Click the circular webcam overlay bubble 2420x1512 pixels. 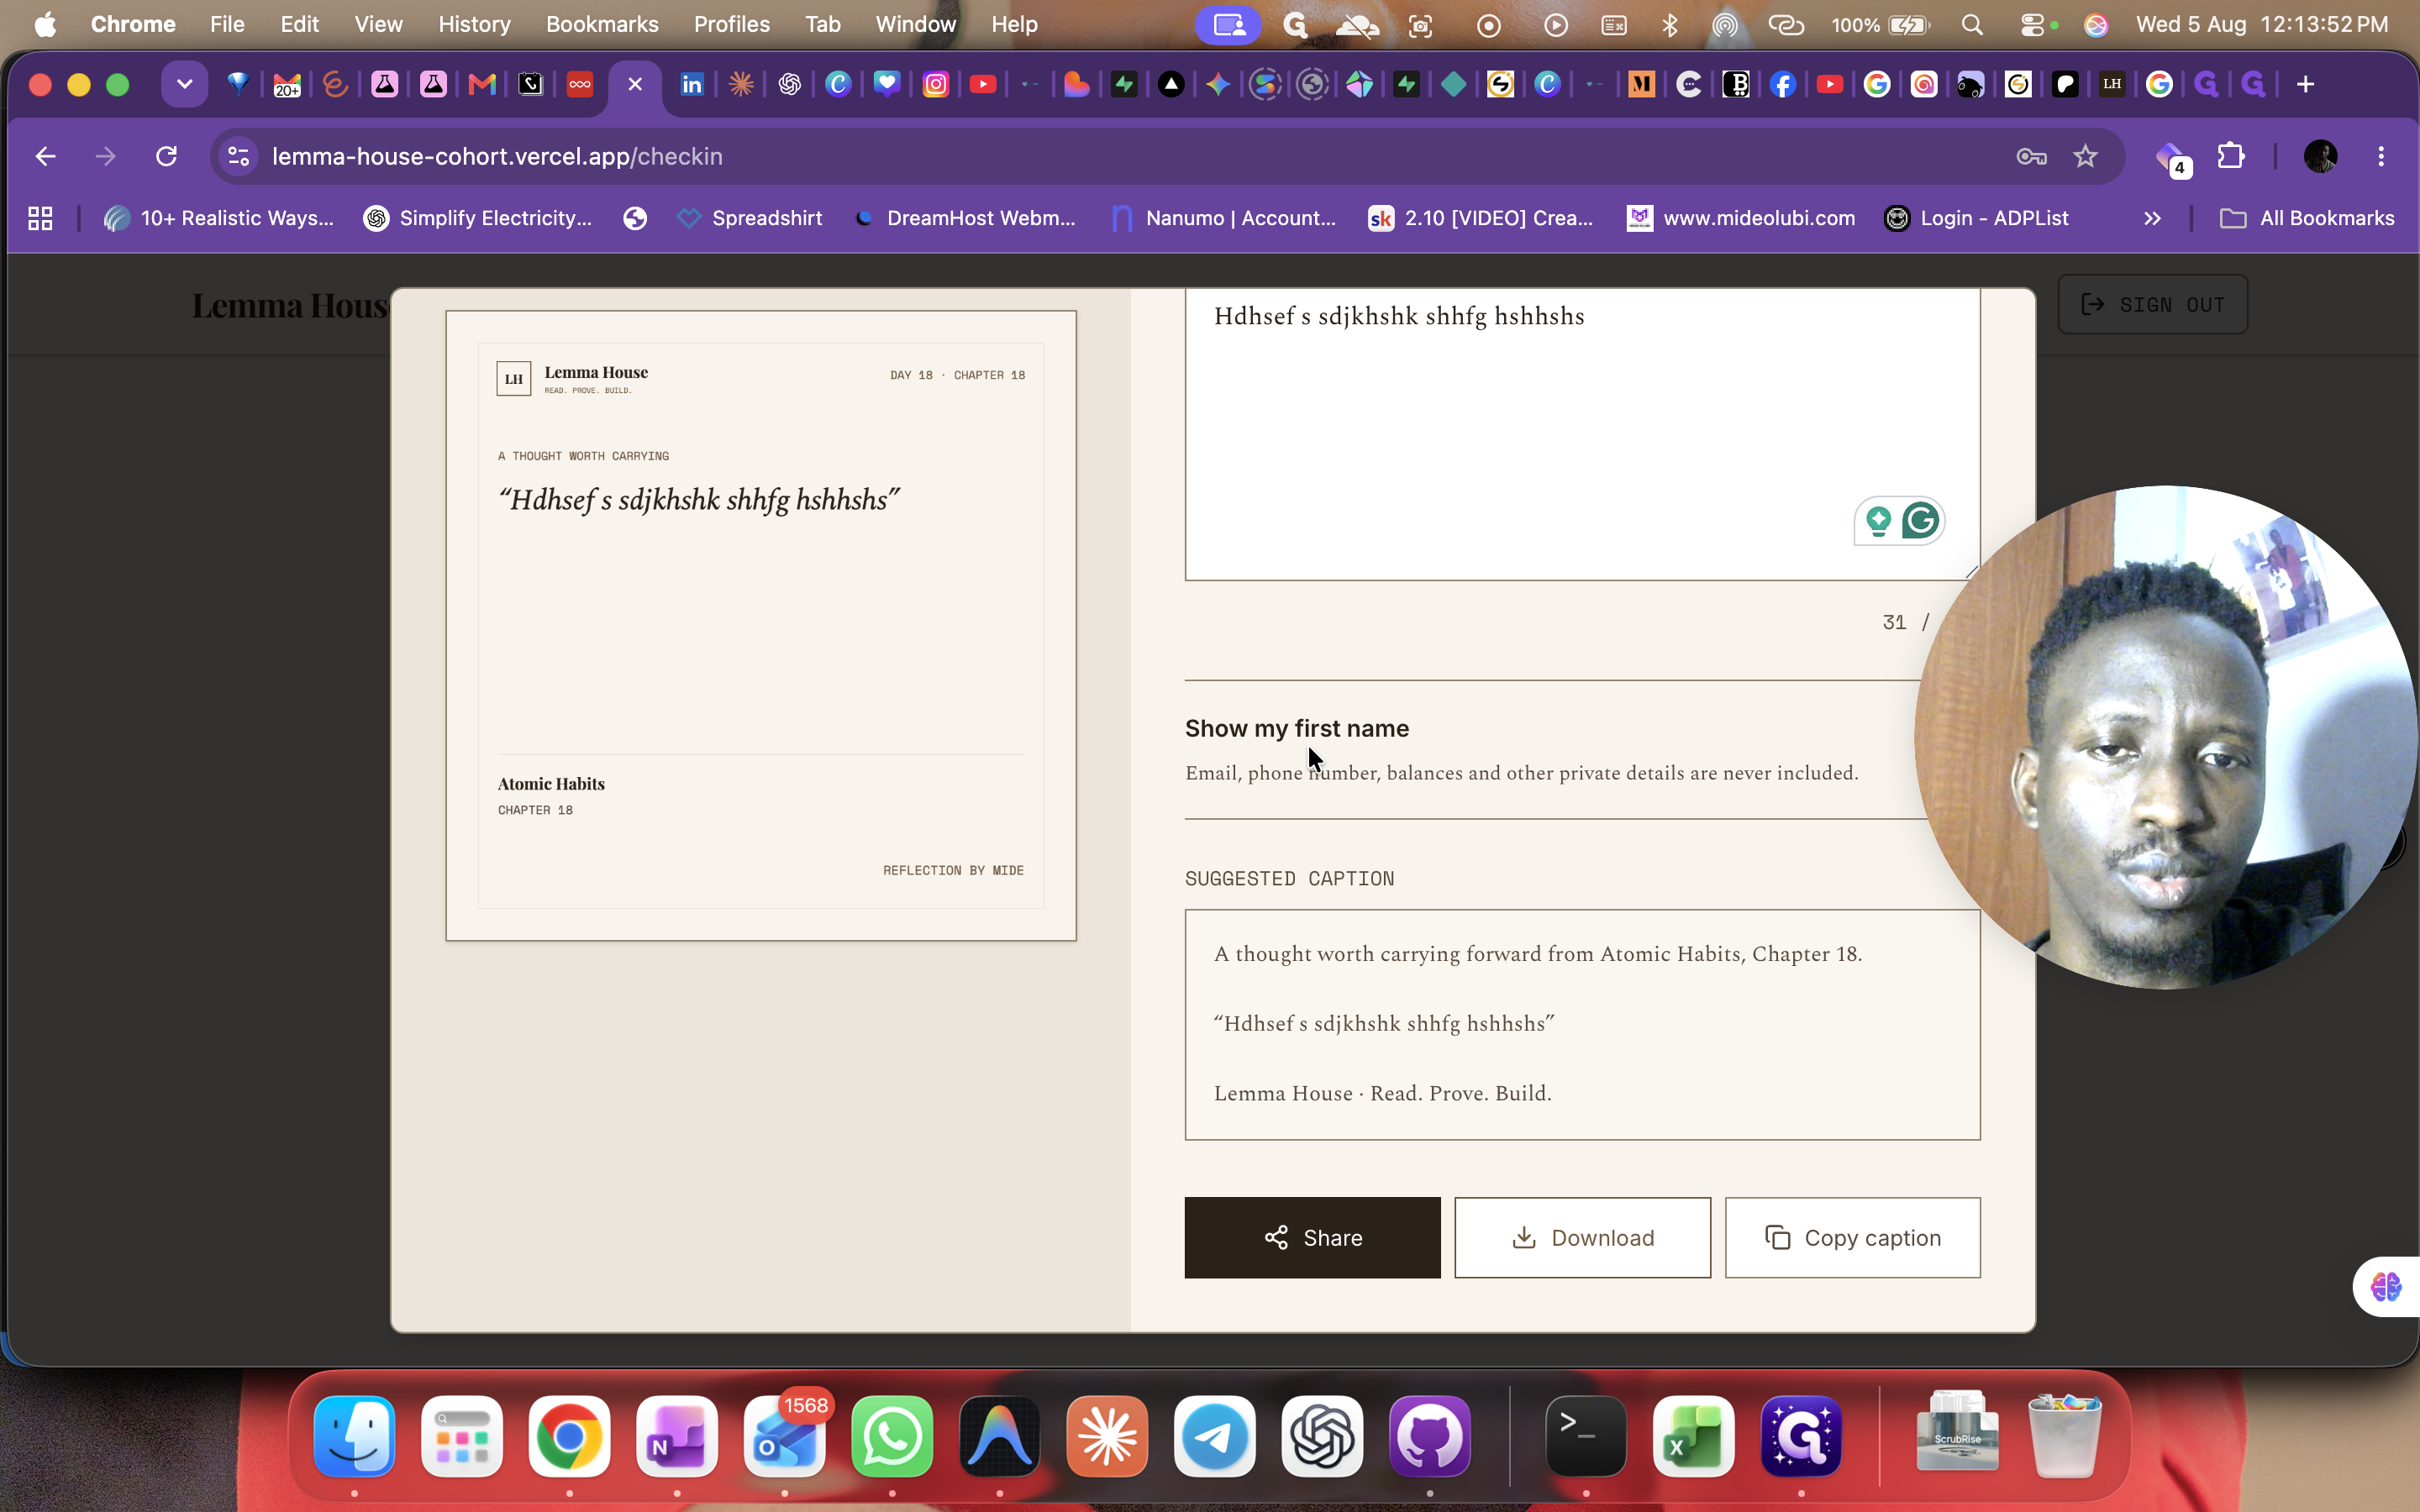pyautogui.click(x=2166, y=738)
